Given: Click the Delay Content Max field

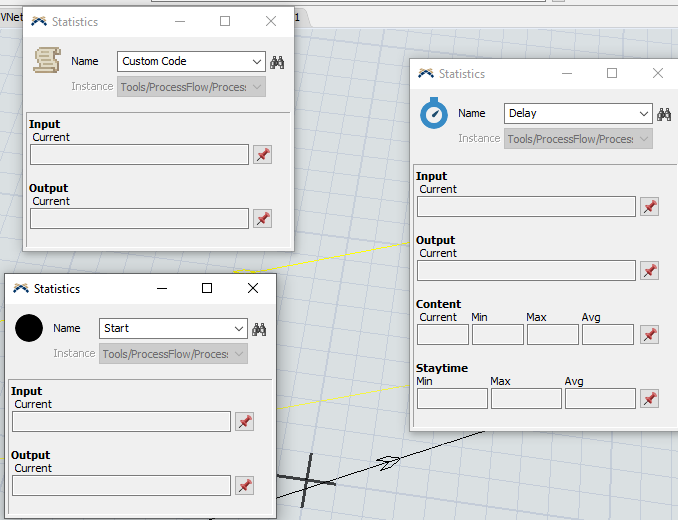Looking at the screenshot, I should (553, 335).
